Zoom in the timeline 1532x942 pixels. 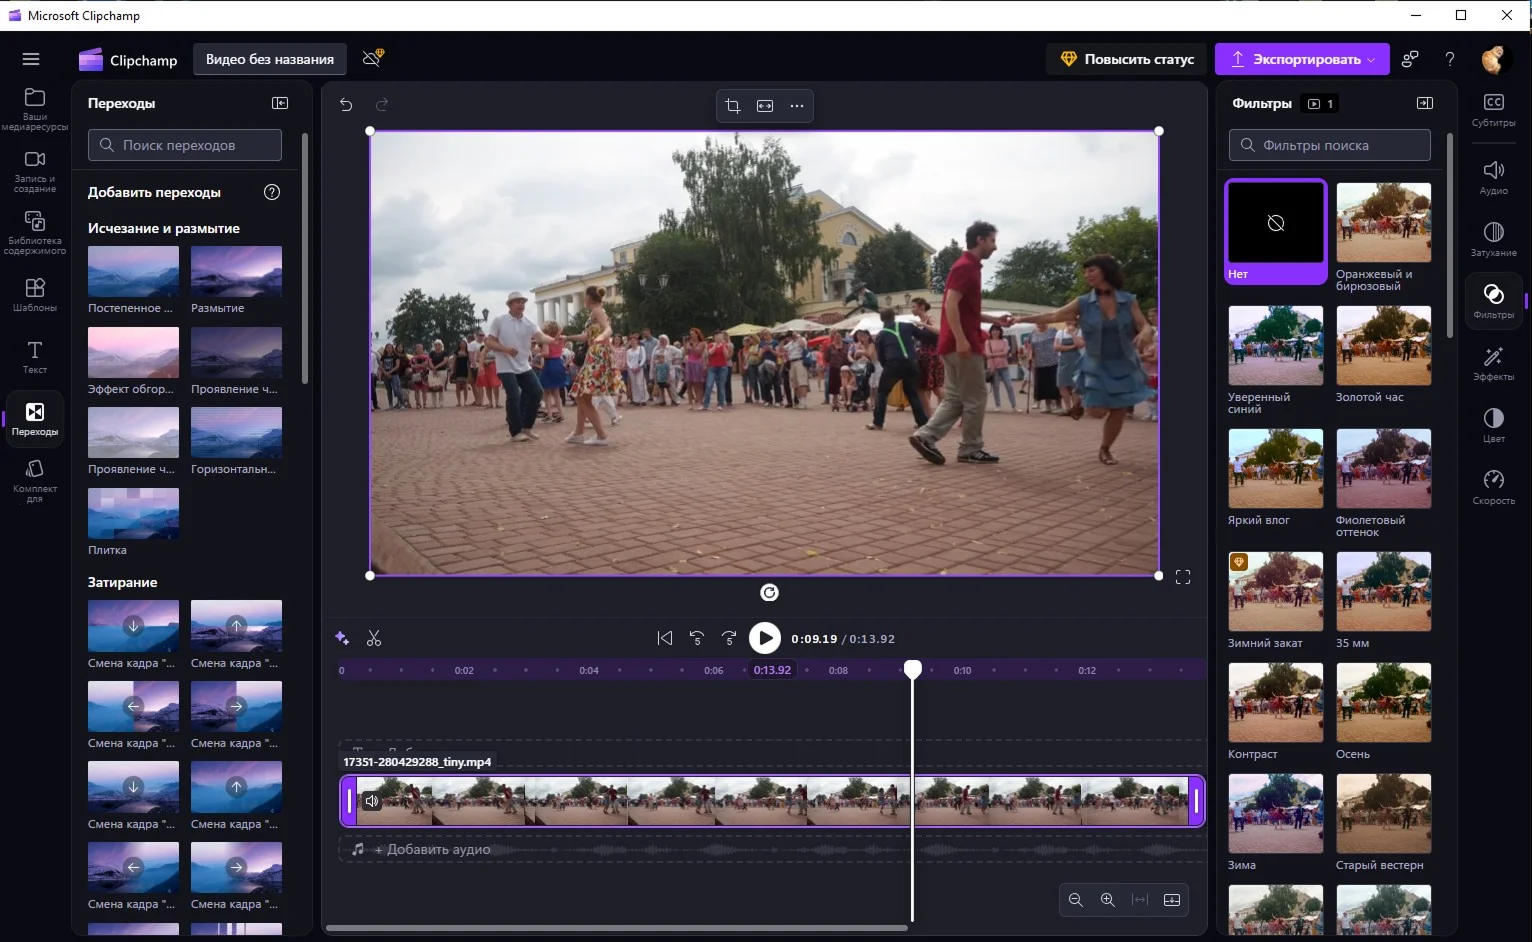point(1108,900)
